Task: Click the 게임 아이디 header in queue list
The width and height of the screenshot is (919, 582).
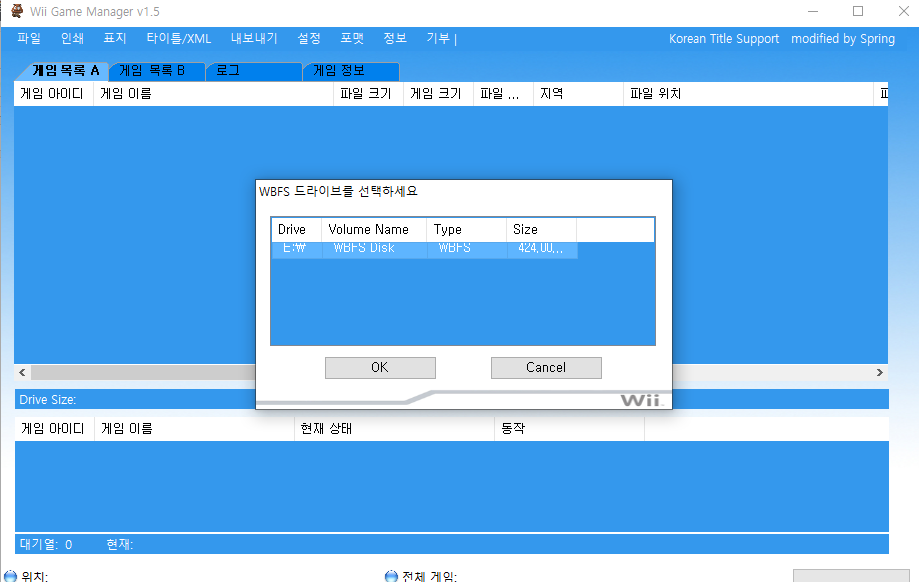Action: (55, 429)
